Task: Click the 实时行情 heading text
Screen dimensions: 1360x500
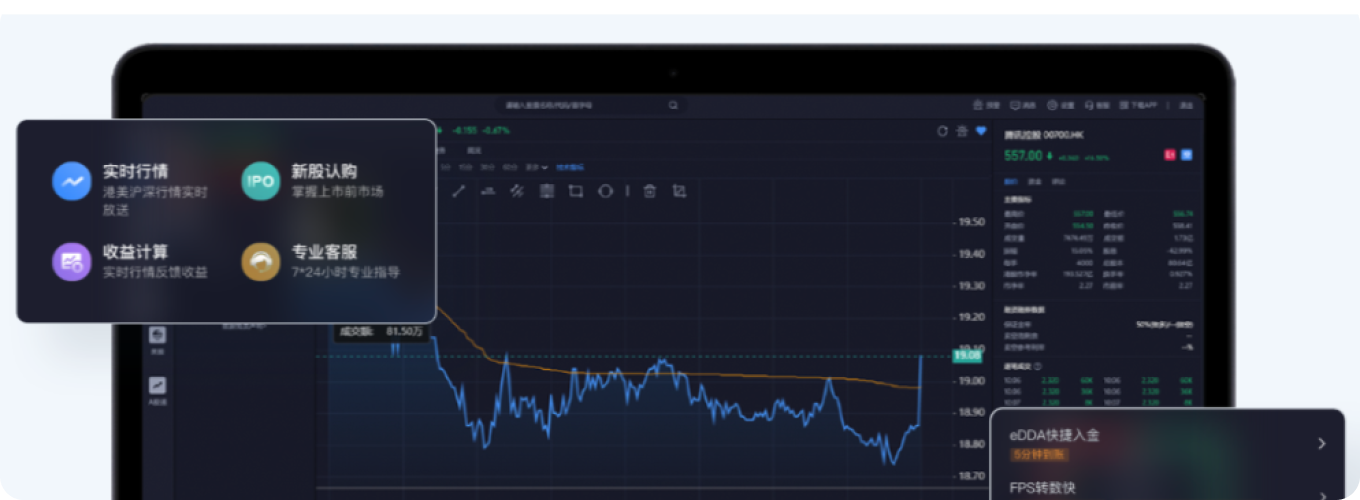Action: [x=135, y=172]
